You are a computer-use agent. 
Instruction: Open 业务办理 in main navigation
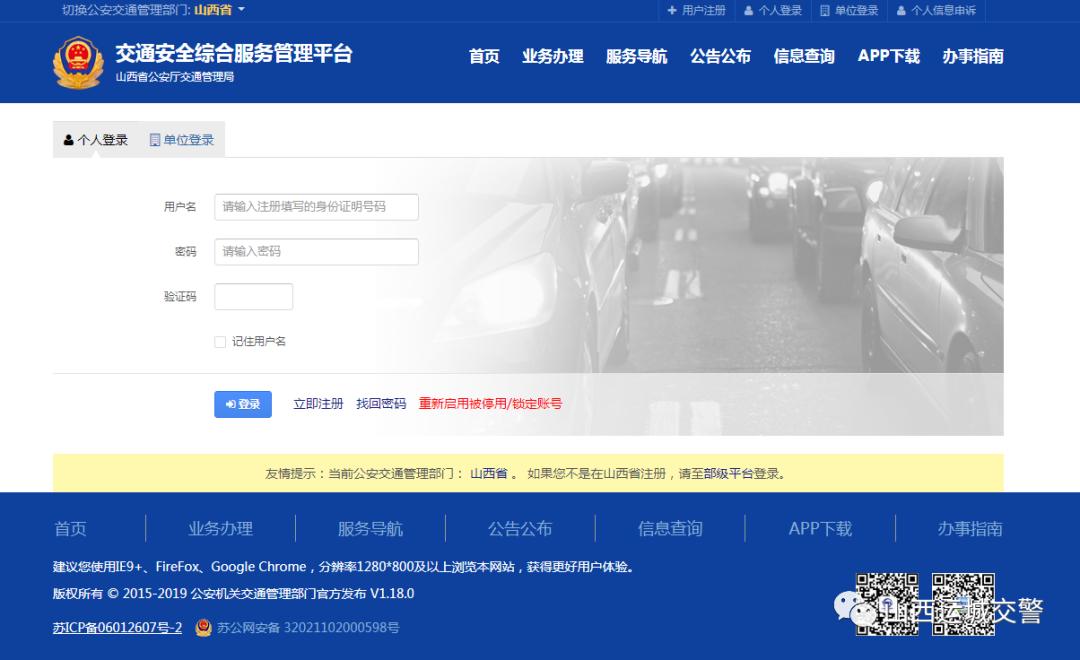pyautogui.click(x=552, y=56)
